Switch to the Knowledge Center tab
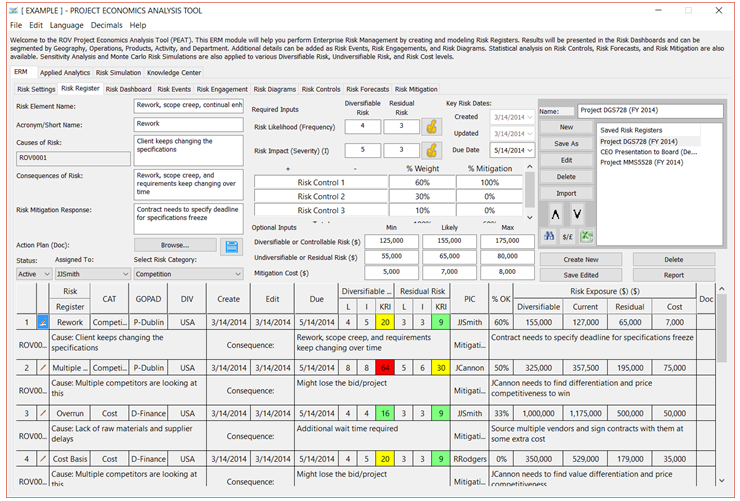740x501 pixels. click(x=174, y=73)
